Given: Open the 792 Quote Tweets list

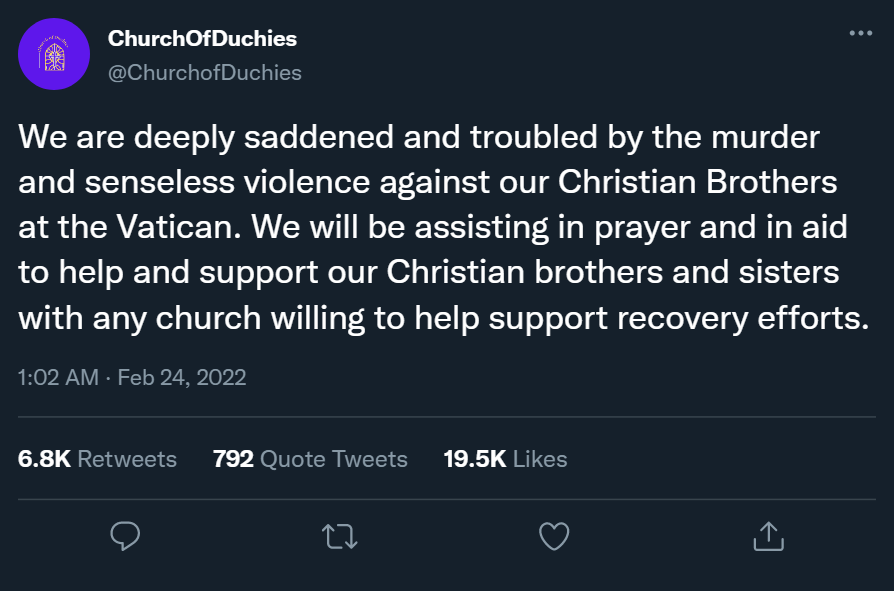Looking at the screenshot, I should (x=309, y=458).
